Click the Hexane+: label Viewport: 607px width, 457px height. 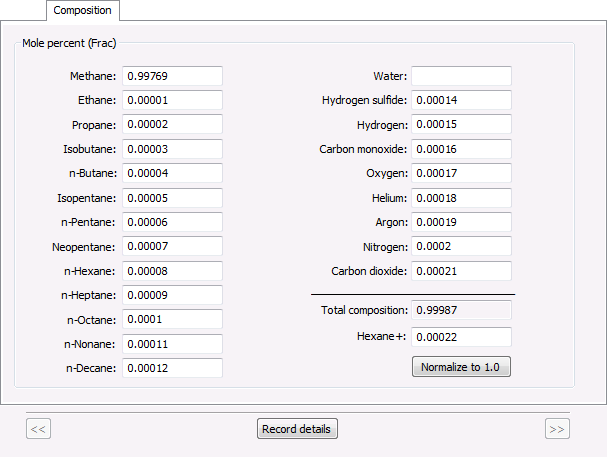(381, 336)
